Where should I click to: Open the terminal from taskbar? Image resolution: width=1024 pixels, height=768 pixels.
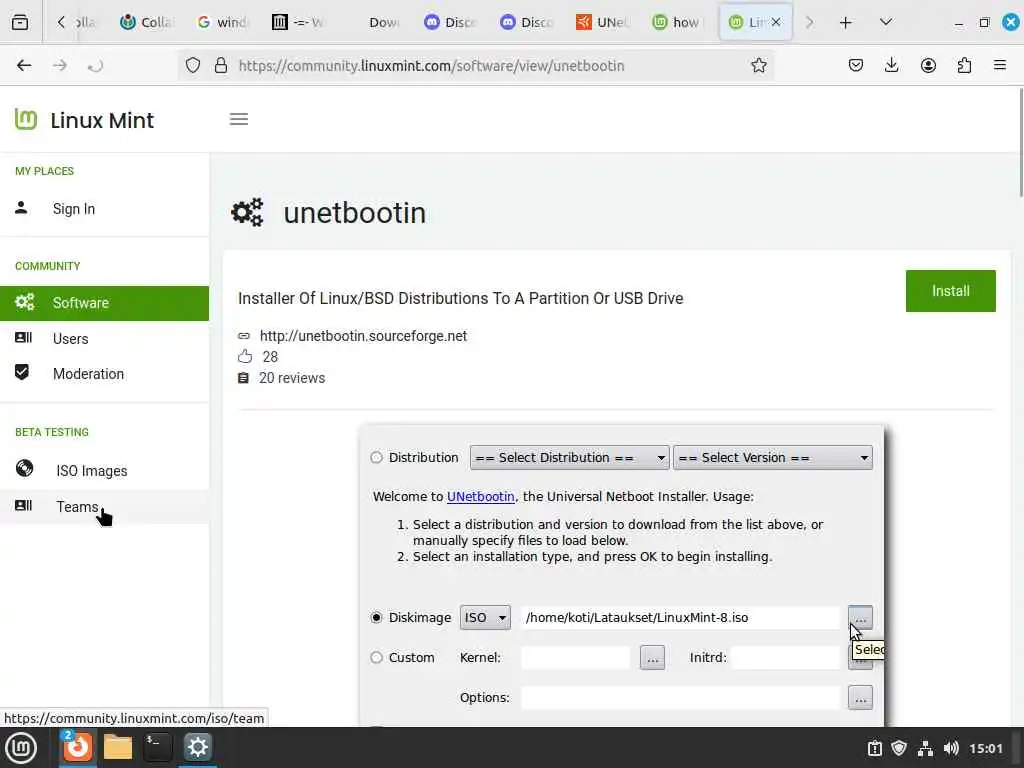point(157,747)
